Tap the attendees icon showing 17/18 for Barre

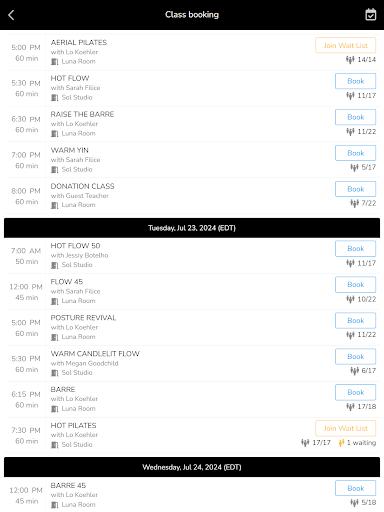click(x=350, y=407)
